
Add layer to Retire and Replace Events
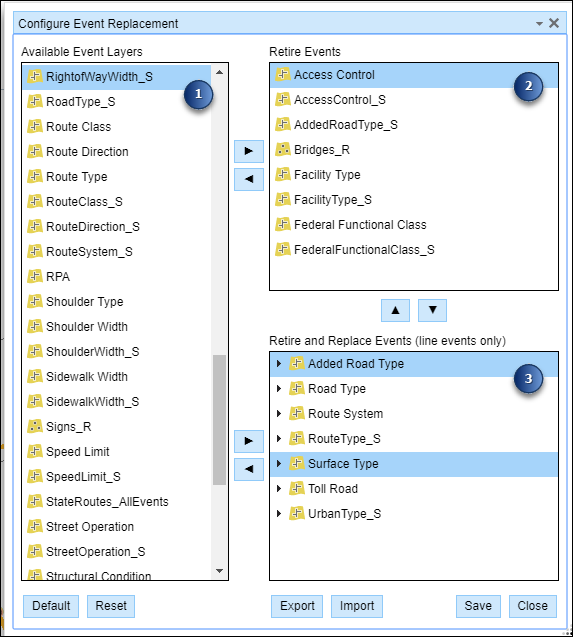[x=249, y=441]
